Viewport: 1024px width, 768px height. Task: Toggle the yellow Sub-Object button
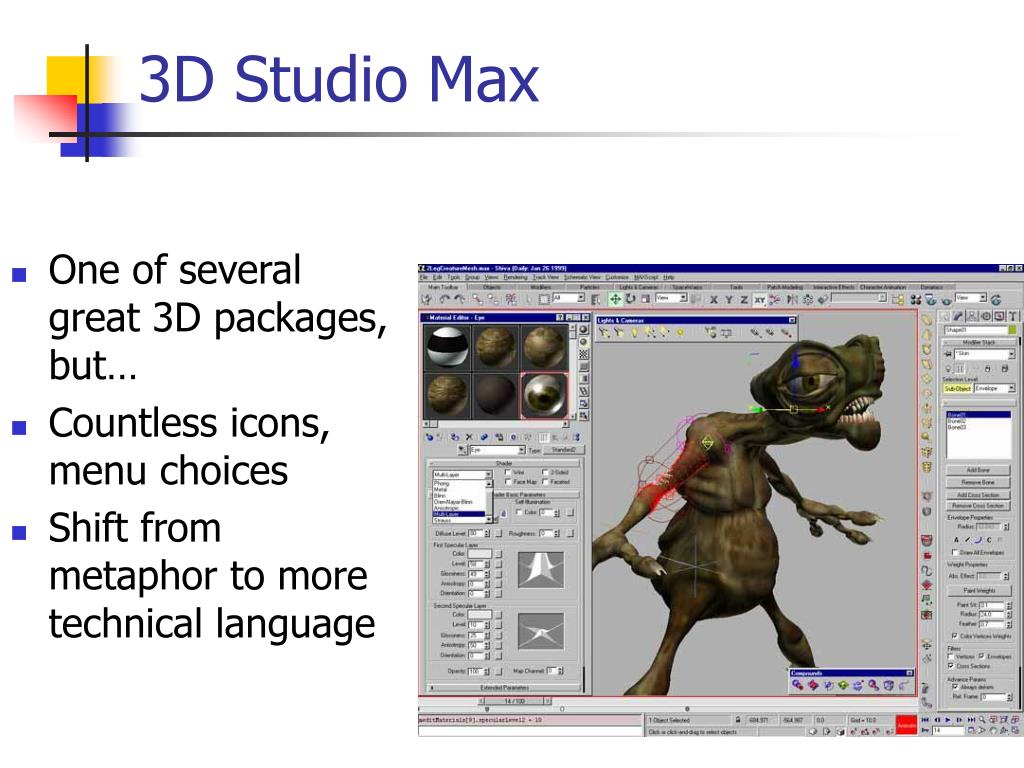pos(958,388)
